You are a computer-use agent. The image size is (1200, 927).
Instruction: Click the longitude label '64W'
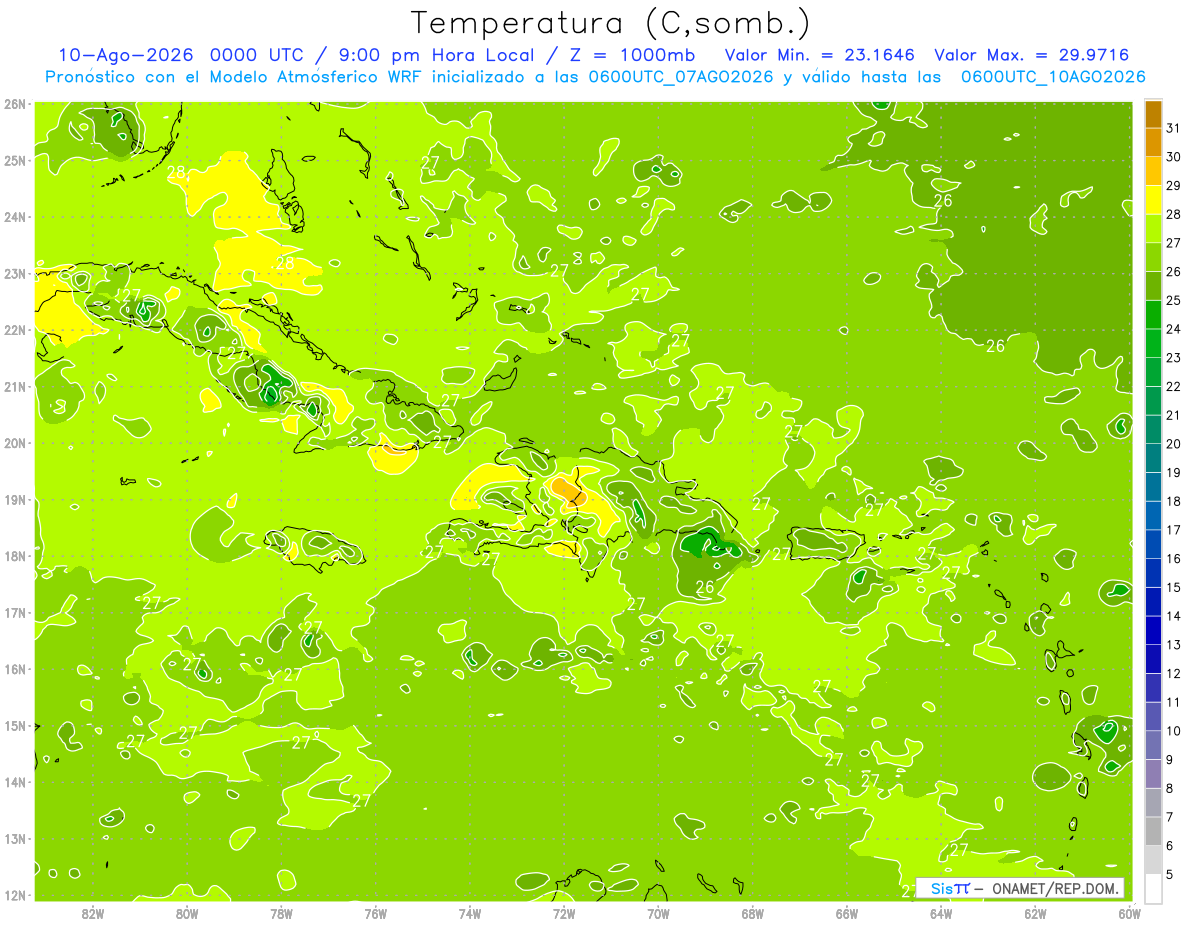coord(941,913)
